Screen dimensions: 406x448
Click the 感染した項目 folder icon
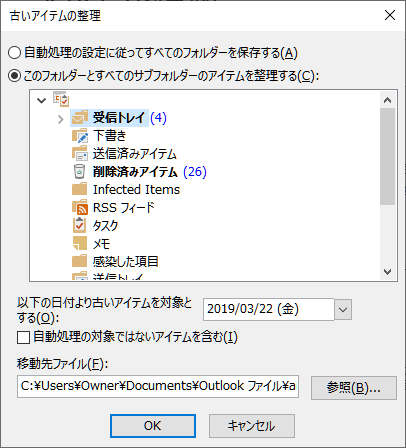[x=80, y=261]
